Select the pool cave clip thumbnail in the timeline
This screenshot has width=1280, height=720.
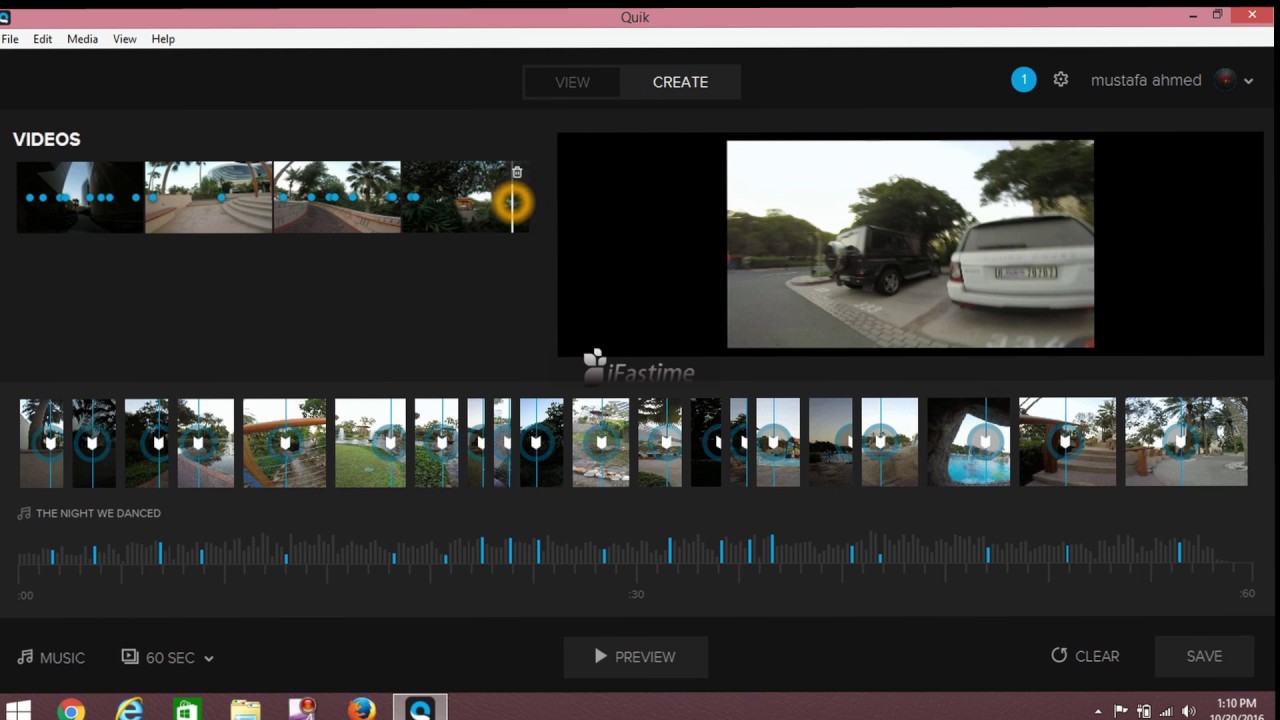[969, 442]
